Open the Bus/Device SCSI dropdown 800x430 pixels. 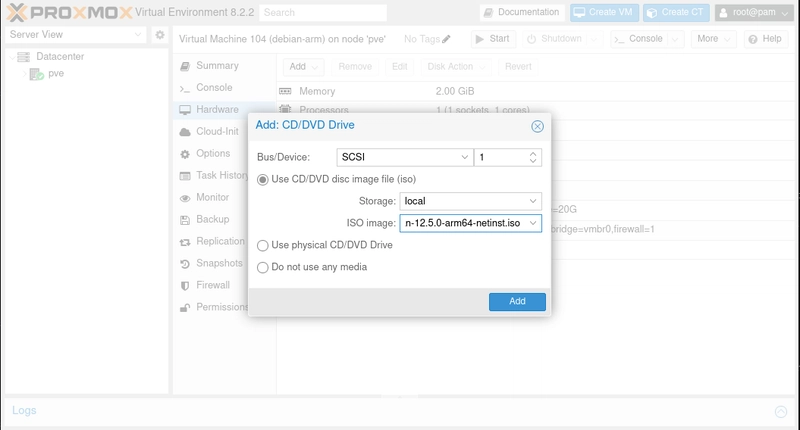point(404,157)
